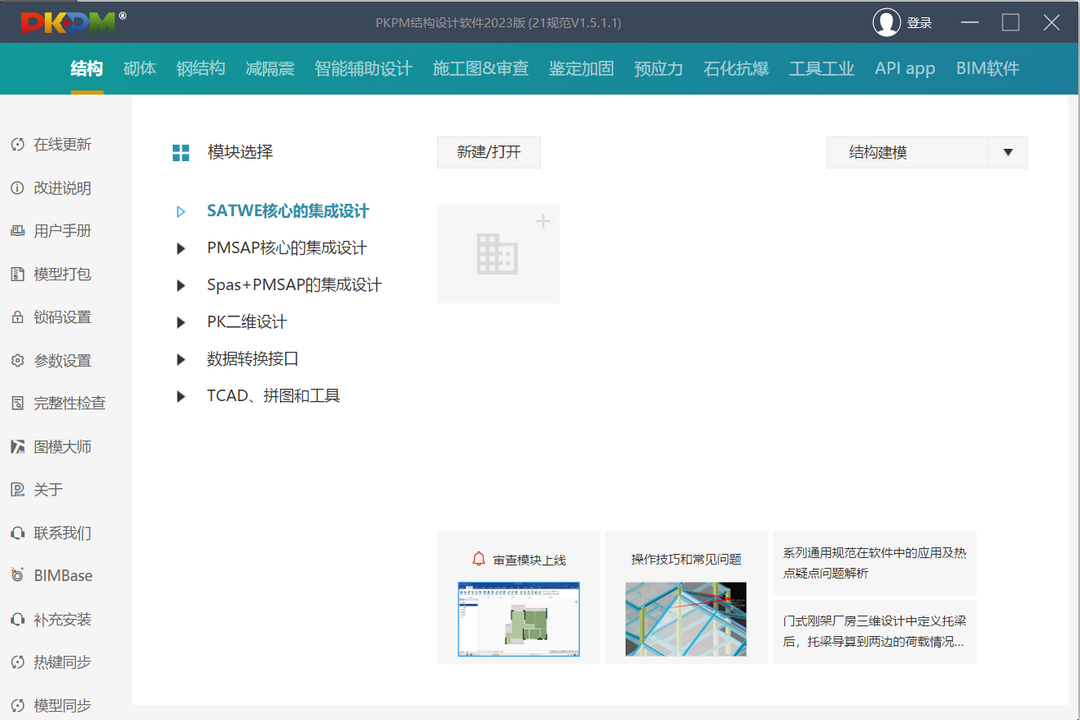Screen dimensions: 1080x720
Task: Open the 审查模块上线 thumbnail preview
Action: (518, 618)
